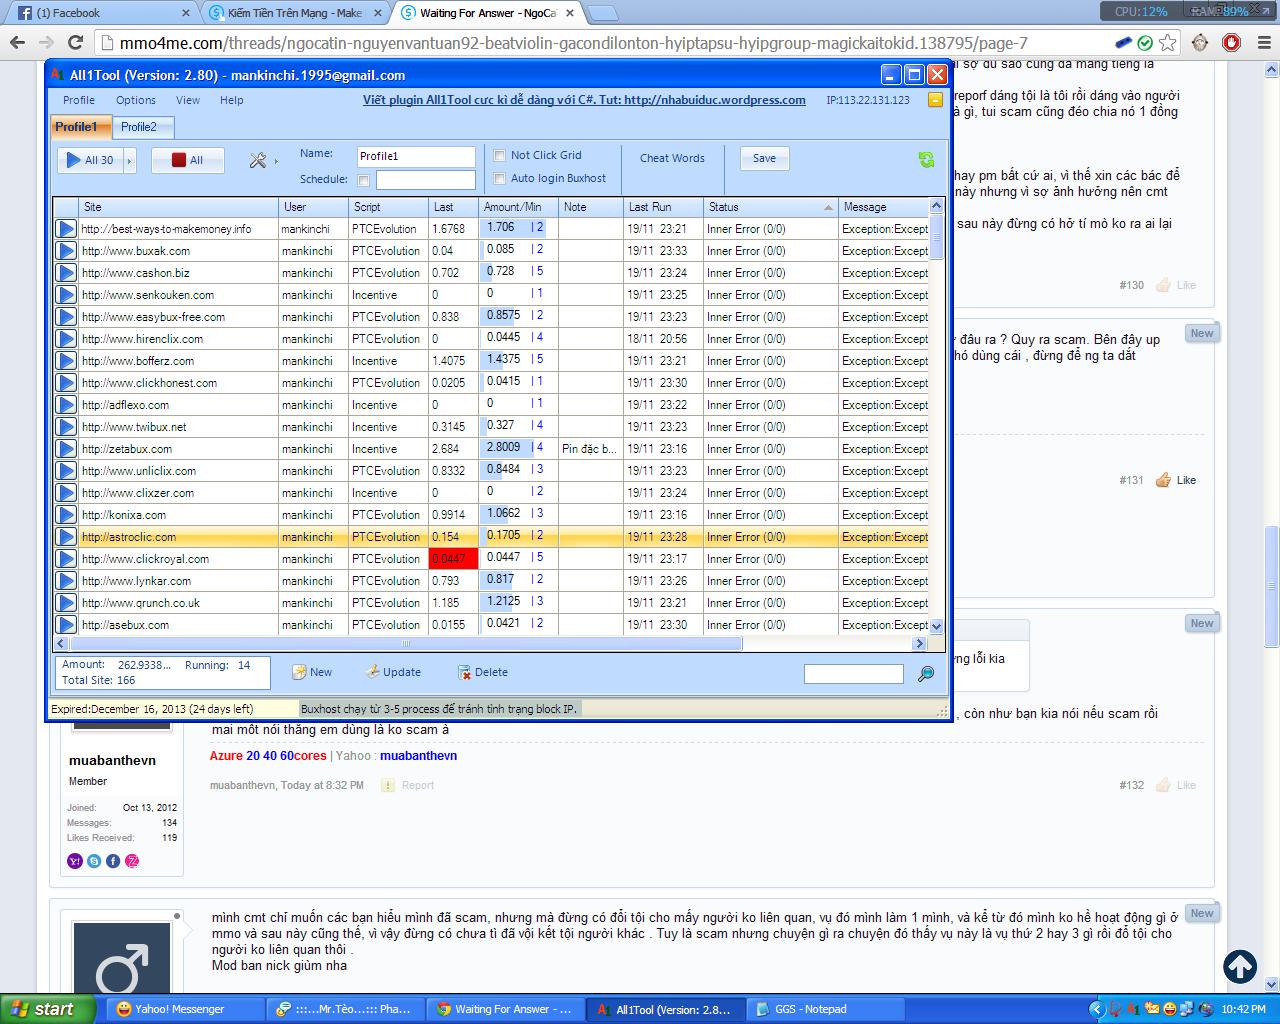The width and height of the screenshot is (1280, 1024).
Task: Click the Site column header
Action: [179, 207]
